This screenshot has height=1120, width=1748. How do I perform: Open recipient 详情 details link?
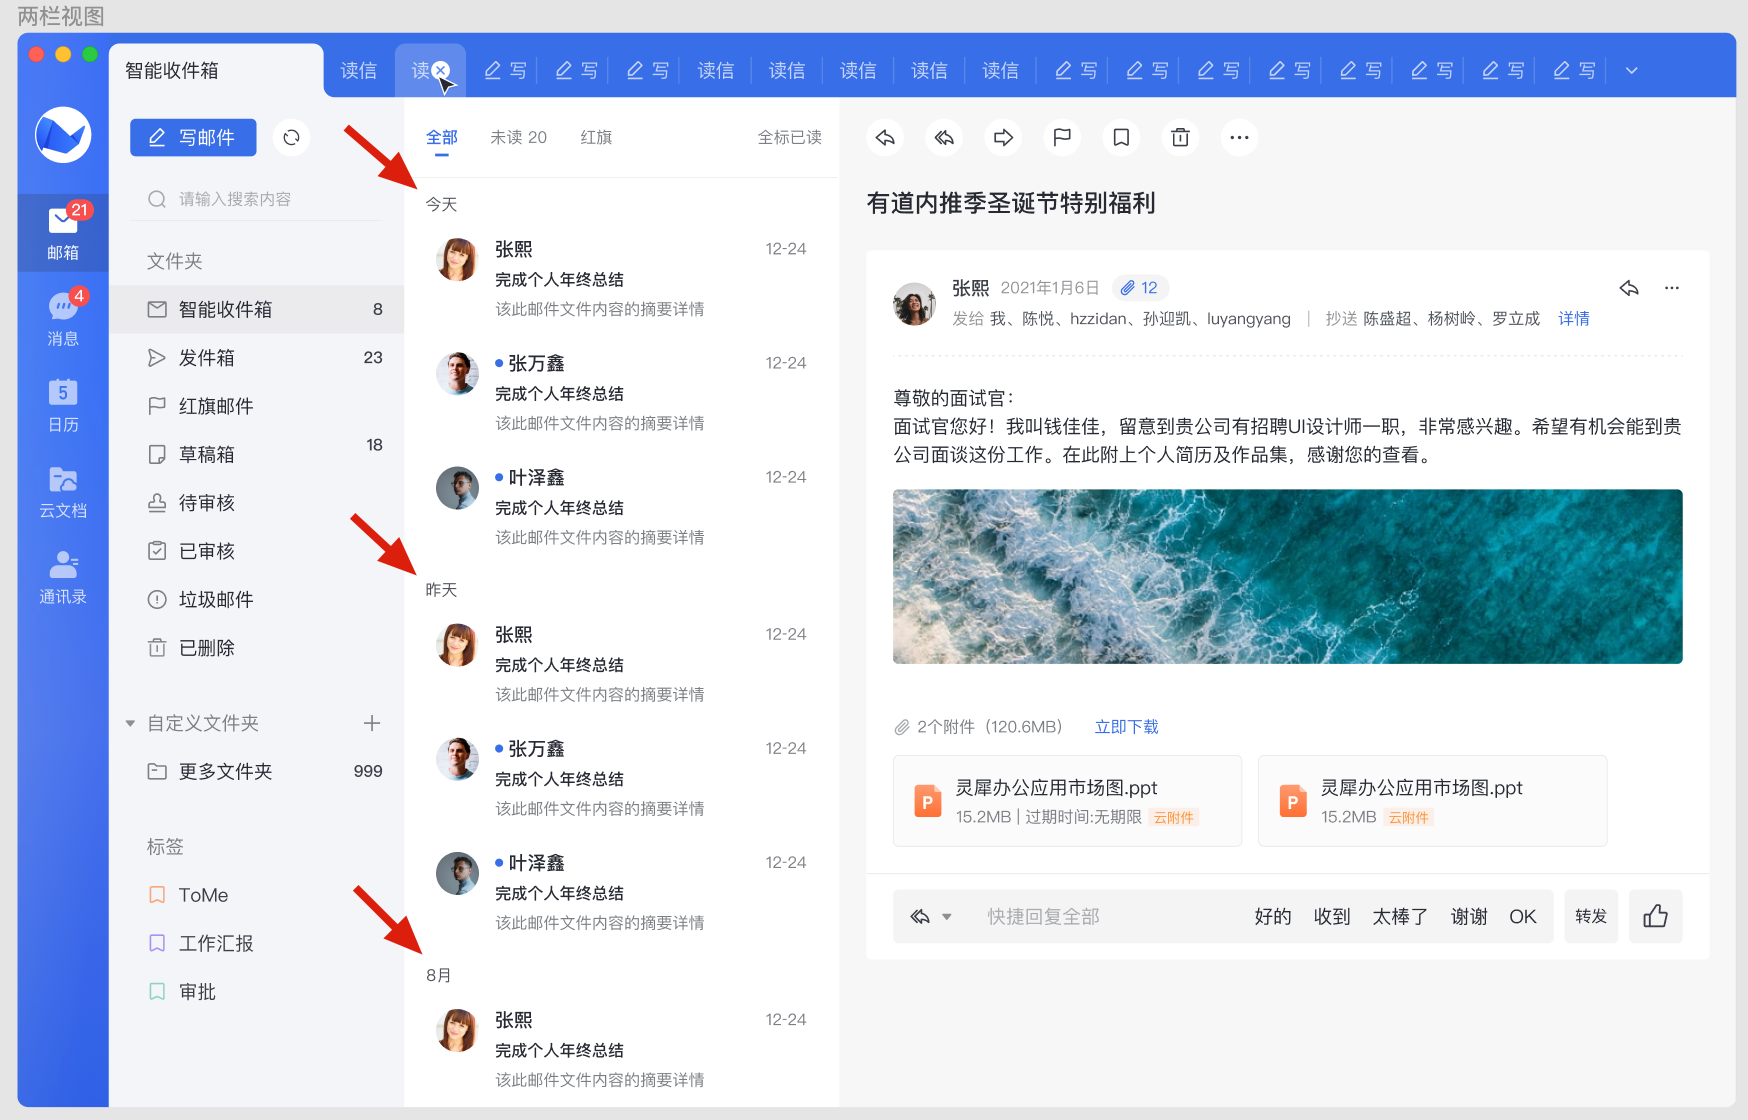1574,318
